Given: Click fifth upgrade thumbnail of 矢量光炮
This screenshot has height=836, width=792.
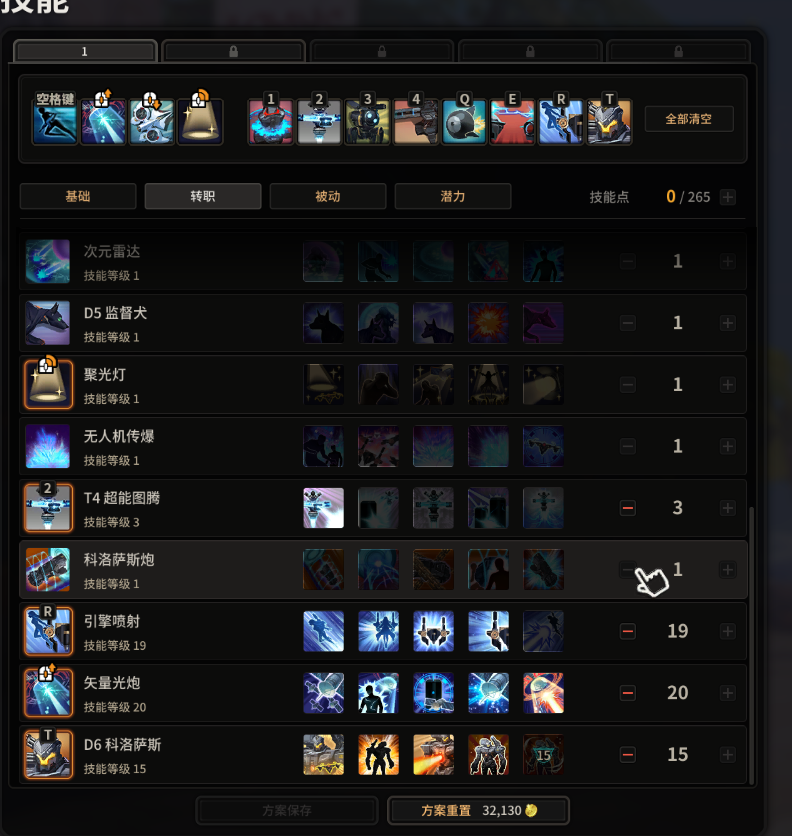Looking at the screenshot, I should (543, 693).
